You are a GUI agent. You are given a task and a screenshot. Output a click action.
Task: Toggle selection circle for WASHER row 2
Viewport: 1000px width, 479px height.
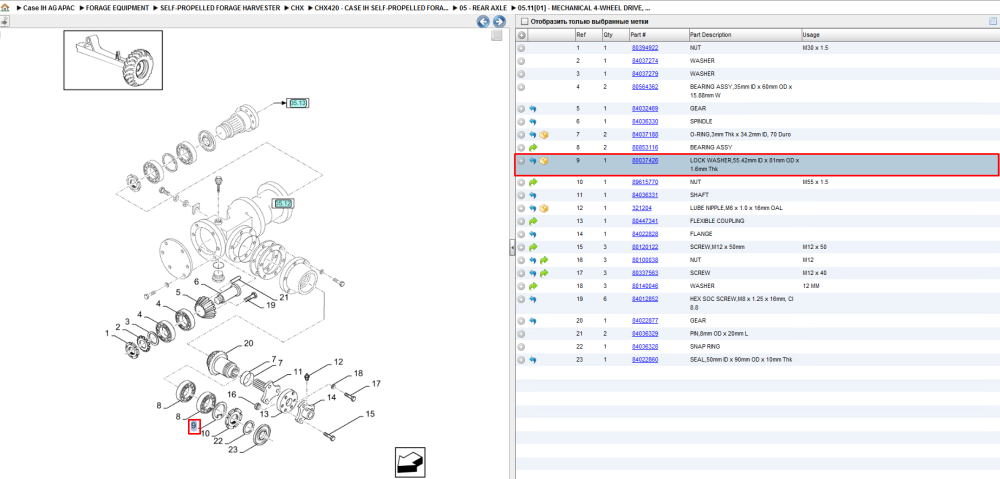(x=521, y=61)
